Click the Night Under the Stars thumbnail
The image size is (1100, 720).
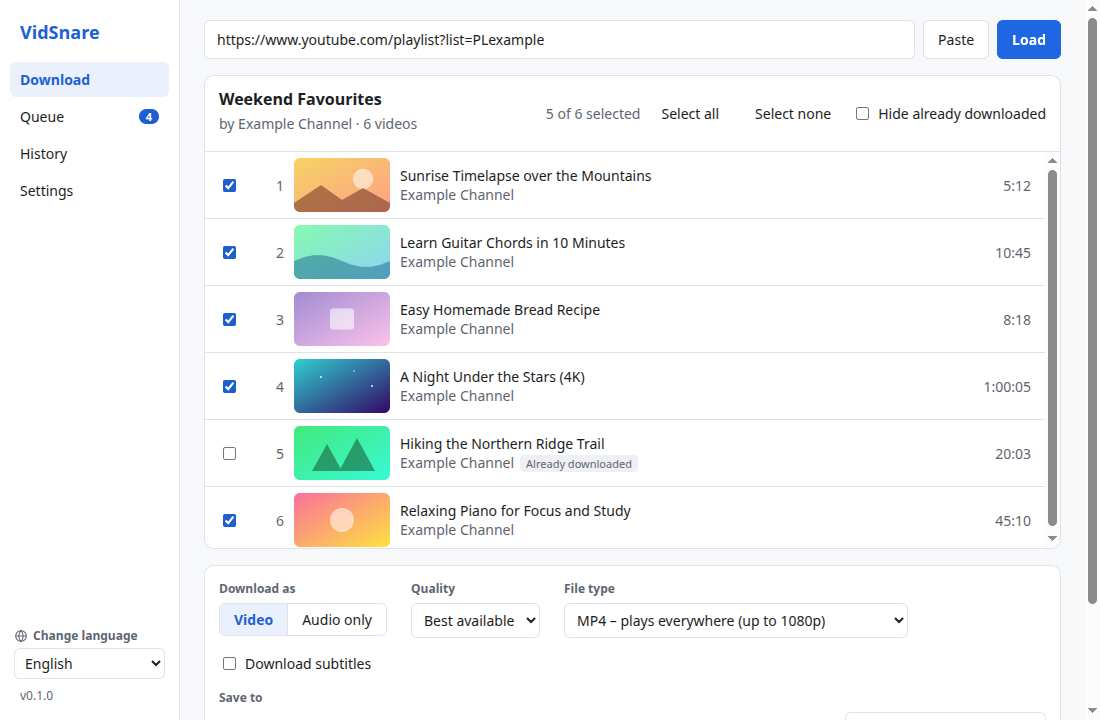[x=342, y=387]
